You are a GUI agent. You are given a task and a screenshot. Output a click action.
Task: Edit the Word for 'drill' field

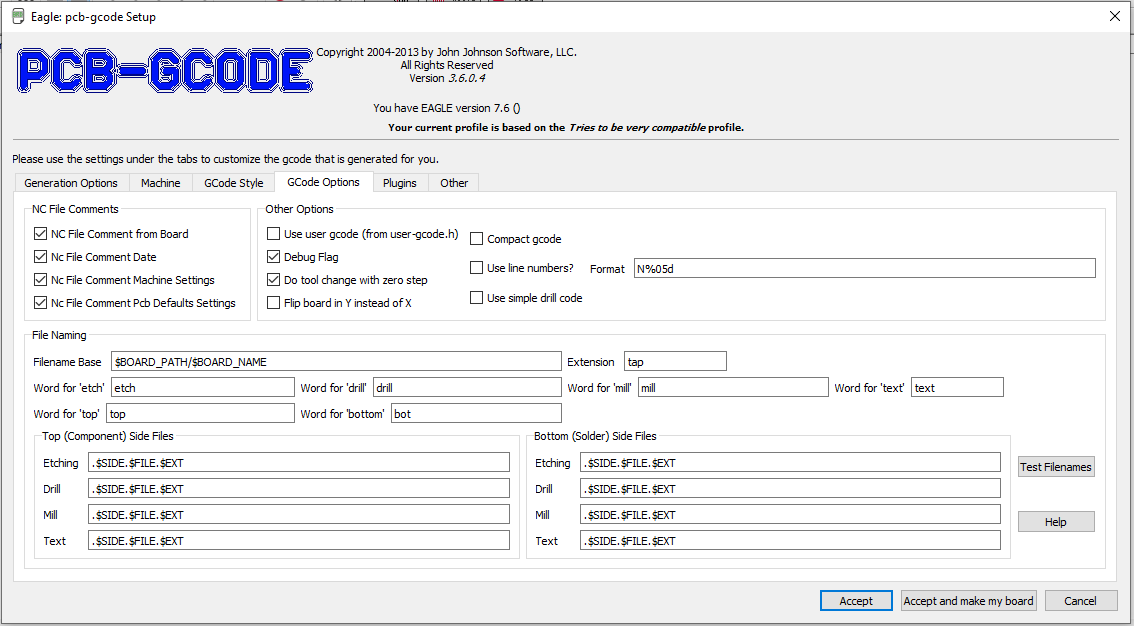[x=467, y=387]
